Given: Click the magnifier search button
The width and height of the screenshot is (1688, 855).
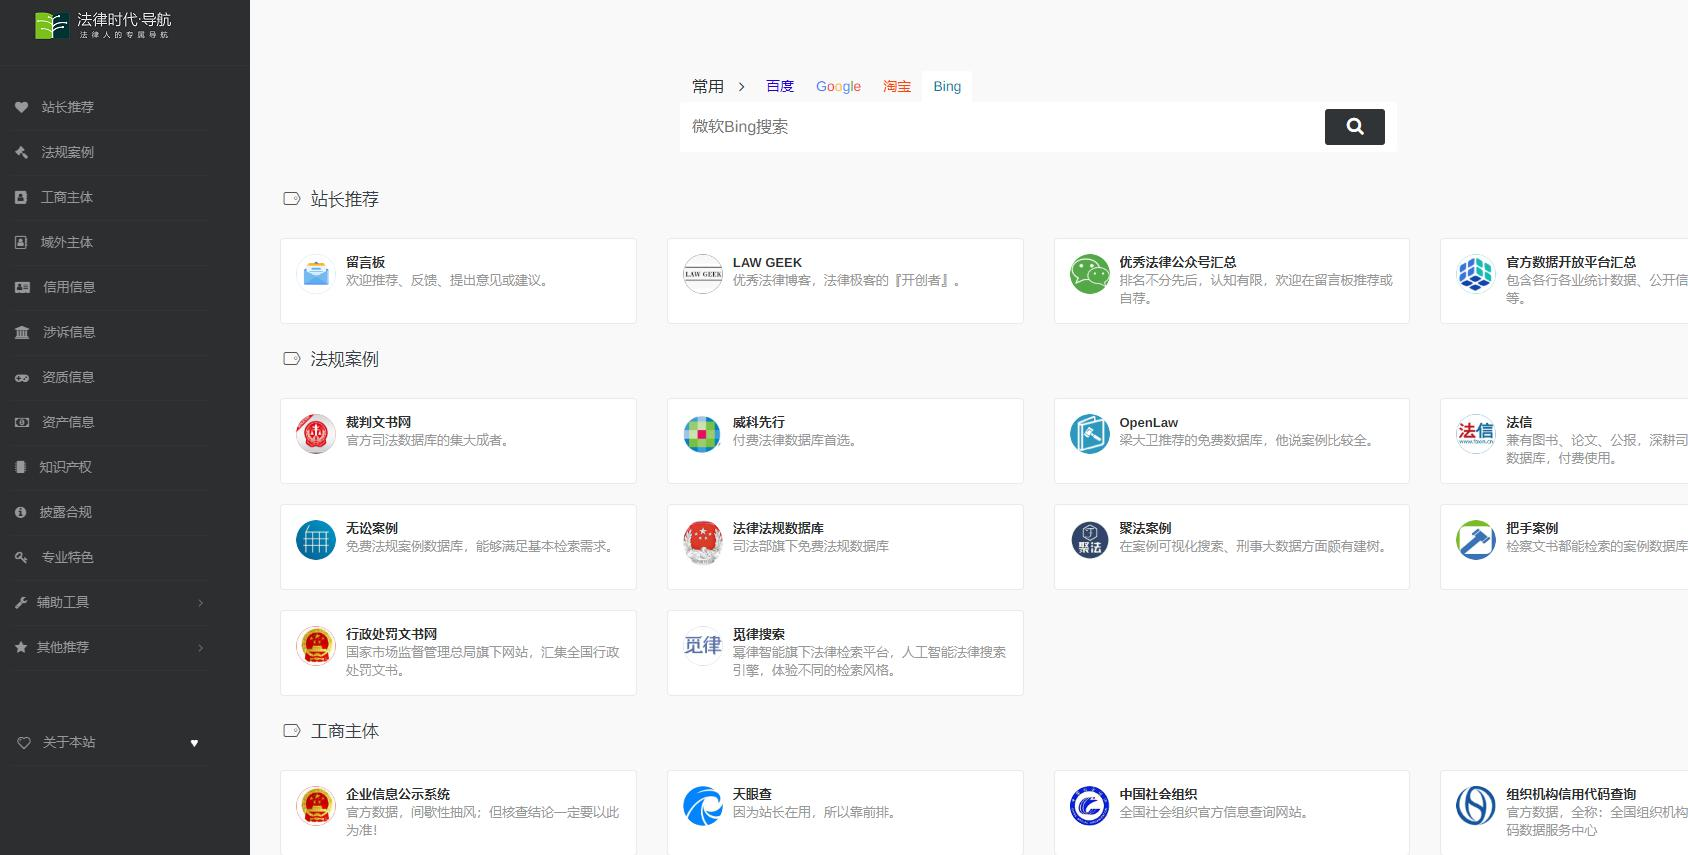Looking at the screenshot, I should (1355, 127).
